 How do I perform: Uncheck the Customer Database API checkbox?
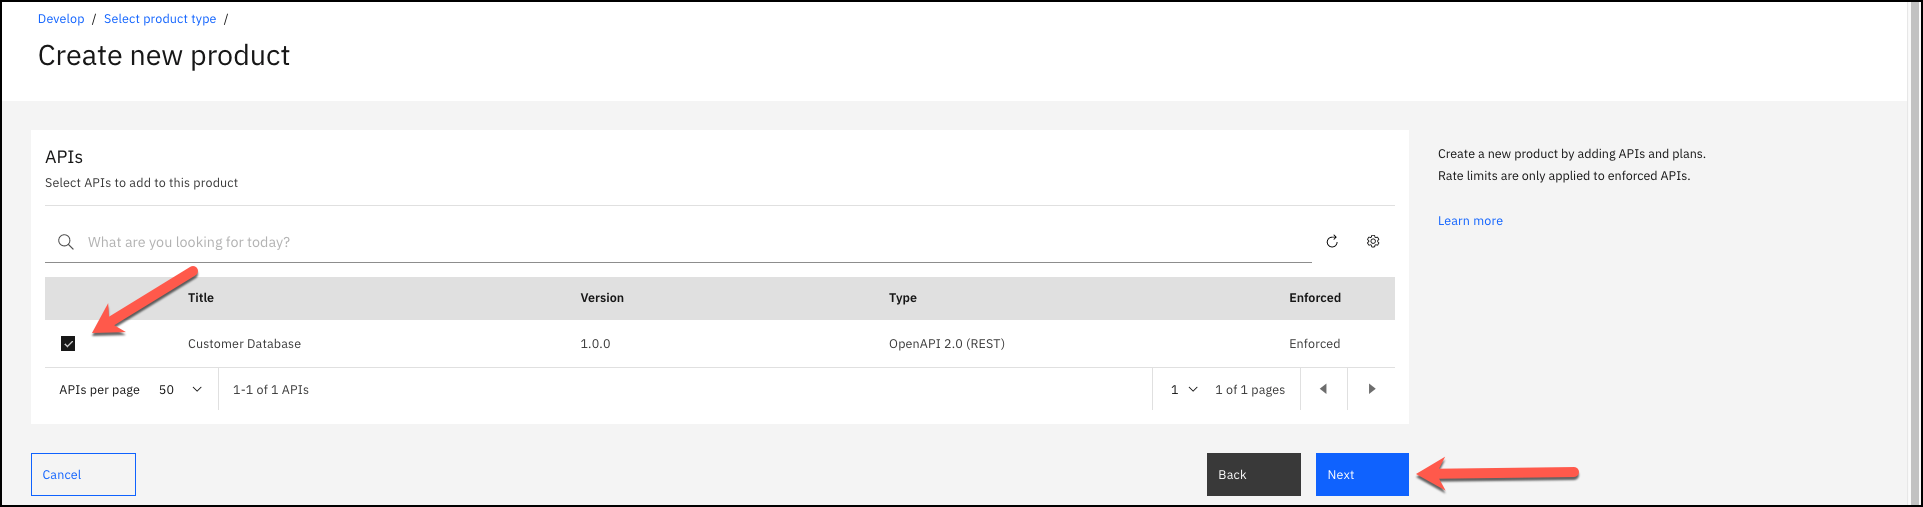(68, 344)
